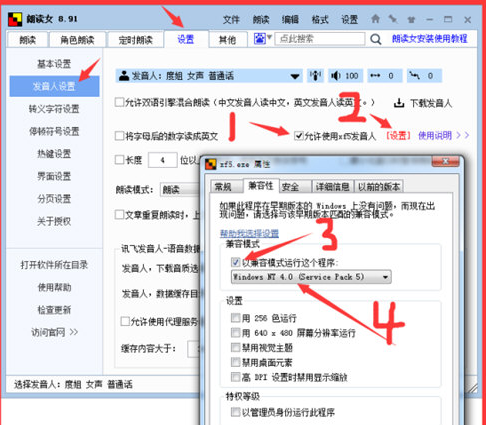487x425 pixels.
Task: Open the 格式 menu
Action: (320, 20)
